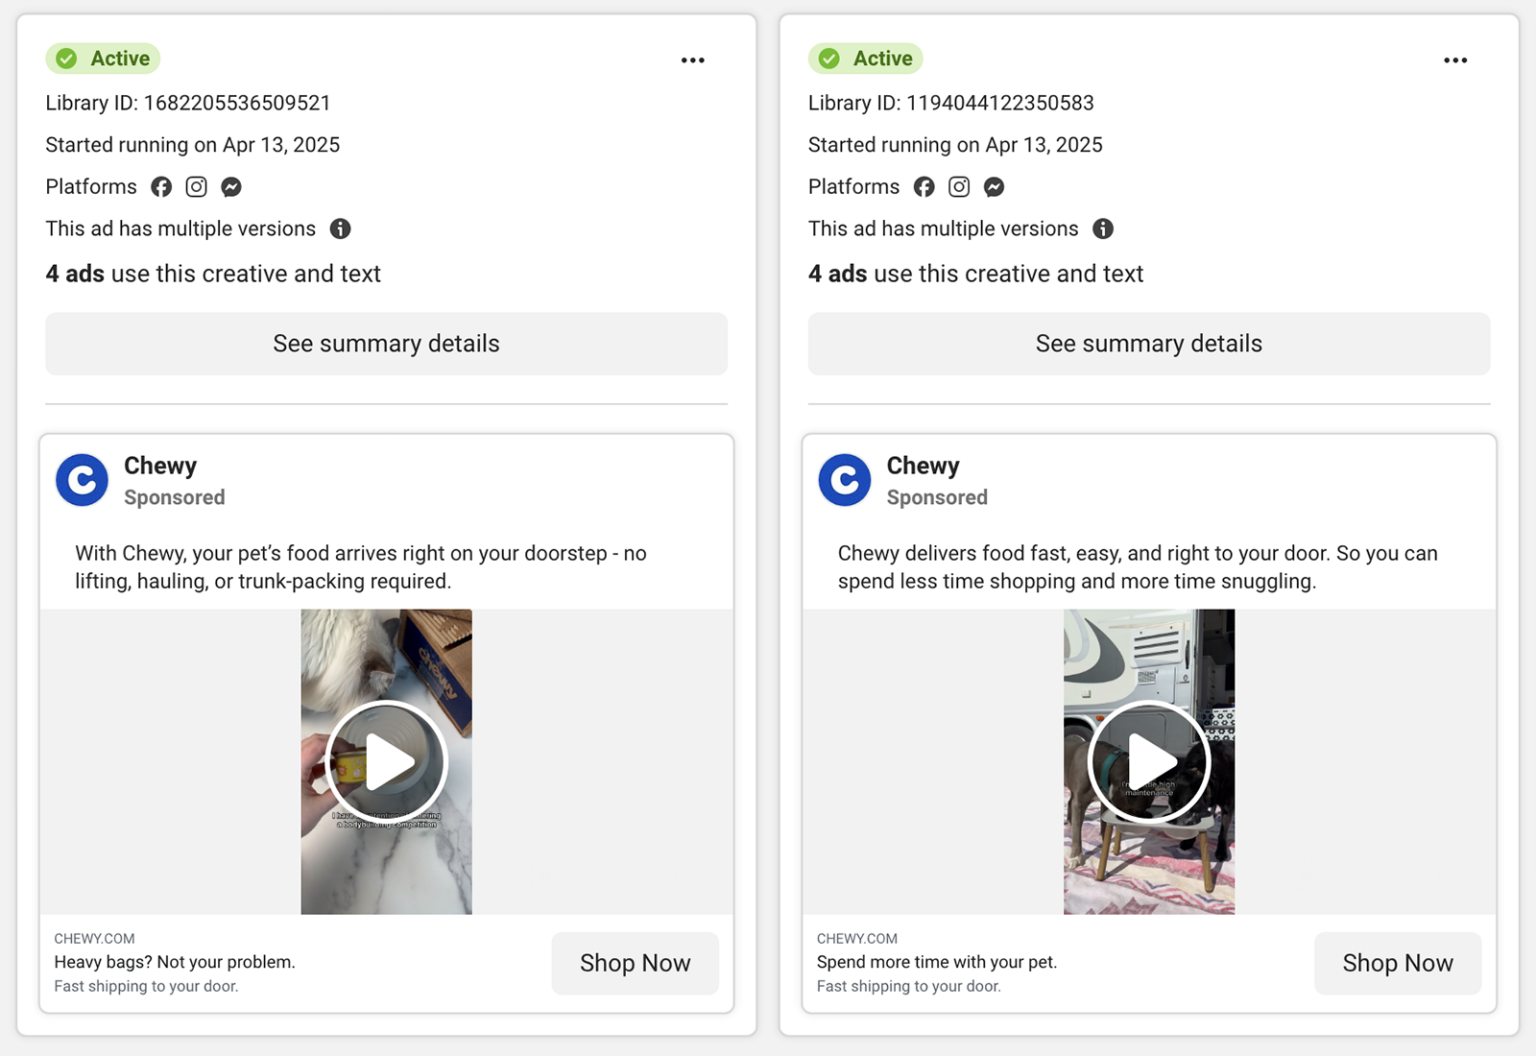Screen dimensions: 1536x1056
Task: Click 'Sponsored' label on doorstep delivery ad
Action: (x=174, y=497)
